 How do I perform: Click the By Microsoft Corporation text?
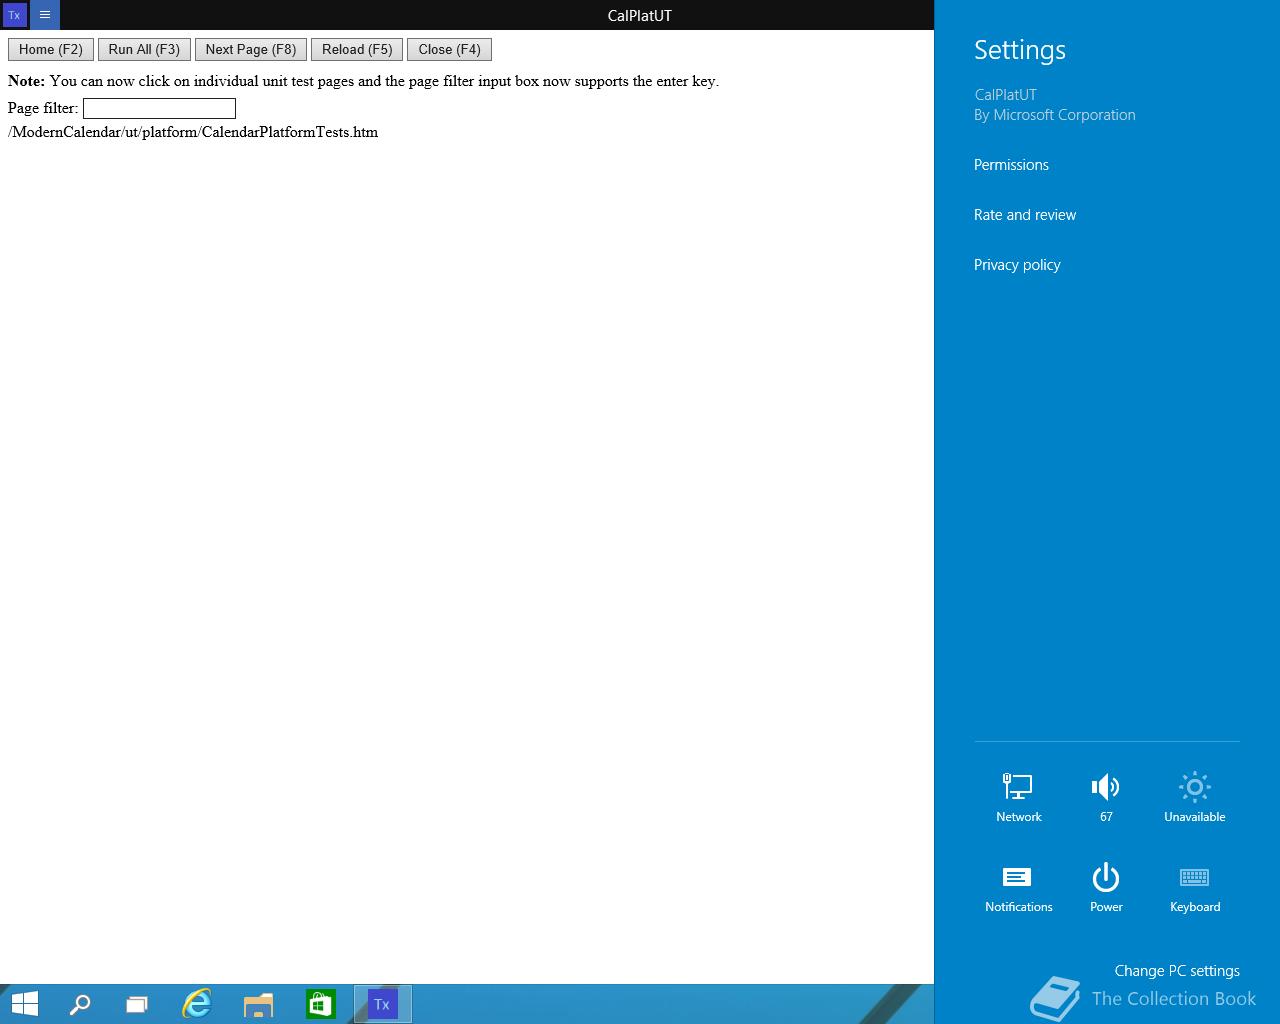1055,115
